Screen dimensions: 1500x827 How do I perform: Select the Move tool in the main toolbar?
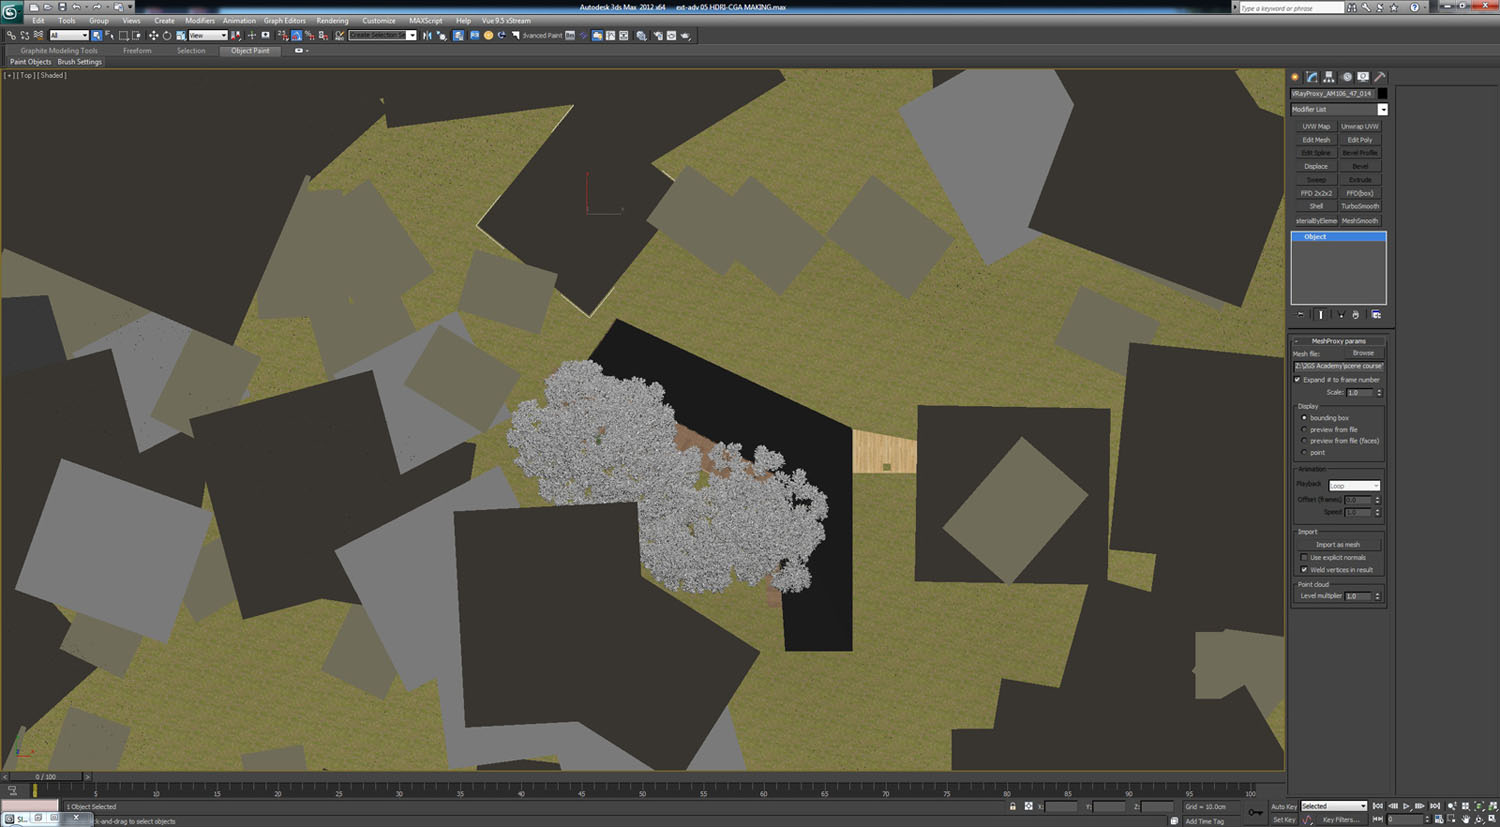[x=153, y=35]
